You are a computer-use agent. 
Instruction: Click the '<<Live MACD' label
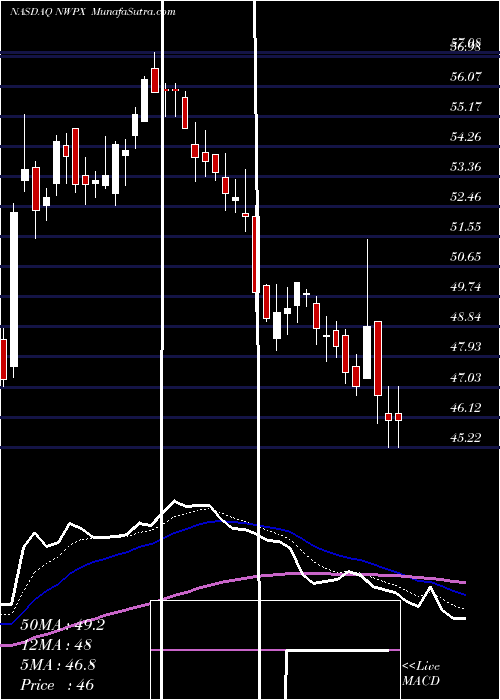click(421, 674)
